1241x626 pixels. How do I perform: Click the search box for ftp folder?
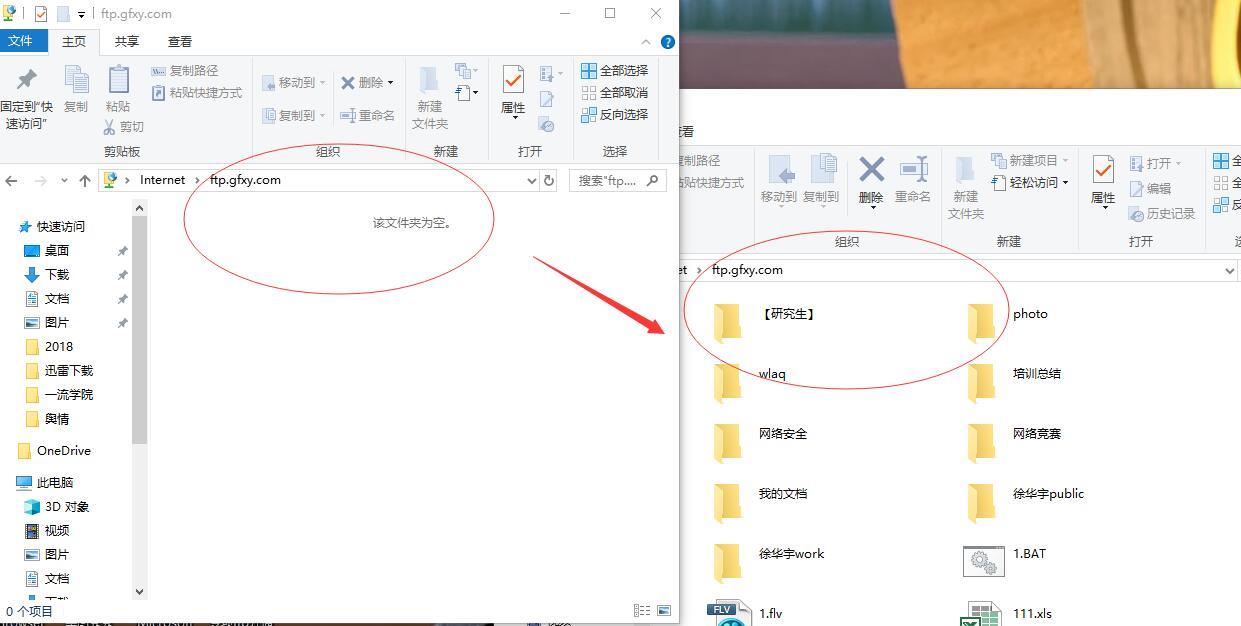tap(608, 181)
